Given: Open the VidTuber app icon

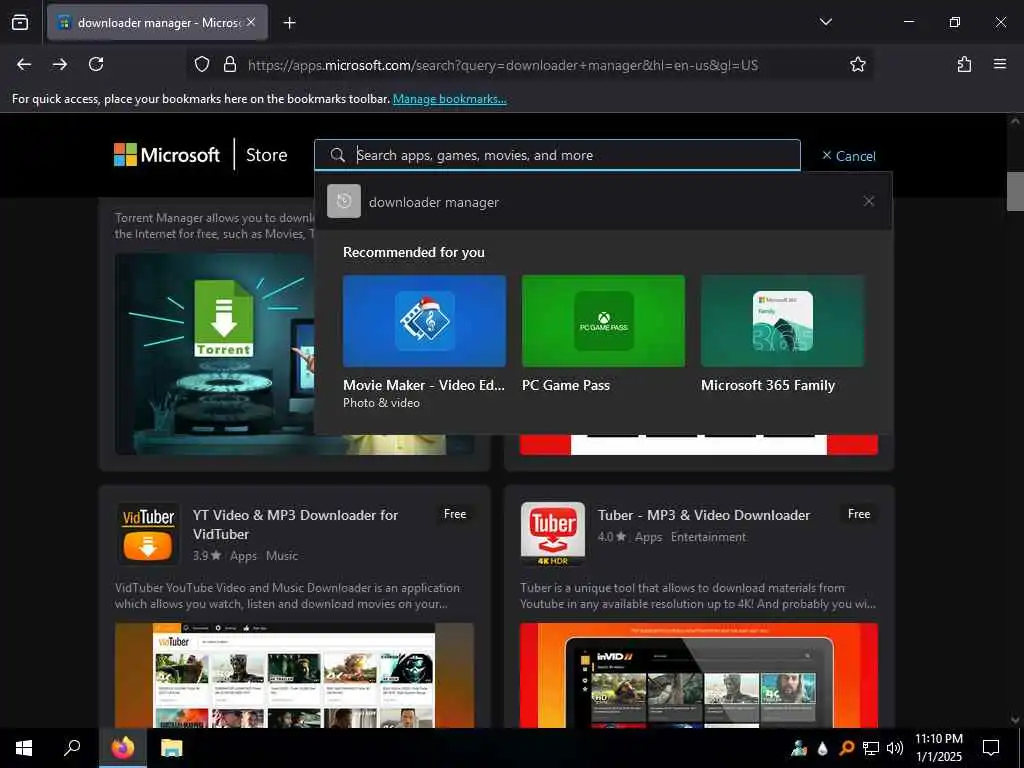Looking at the screenshot, I should [148, 534].
